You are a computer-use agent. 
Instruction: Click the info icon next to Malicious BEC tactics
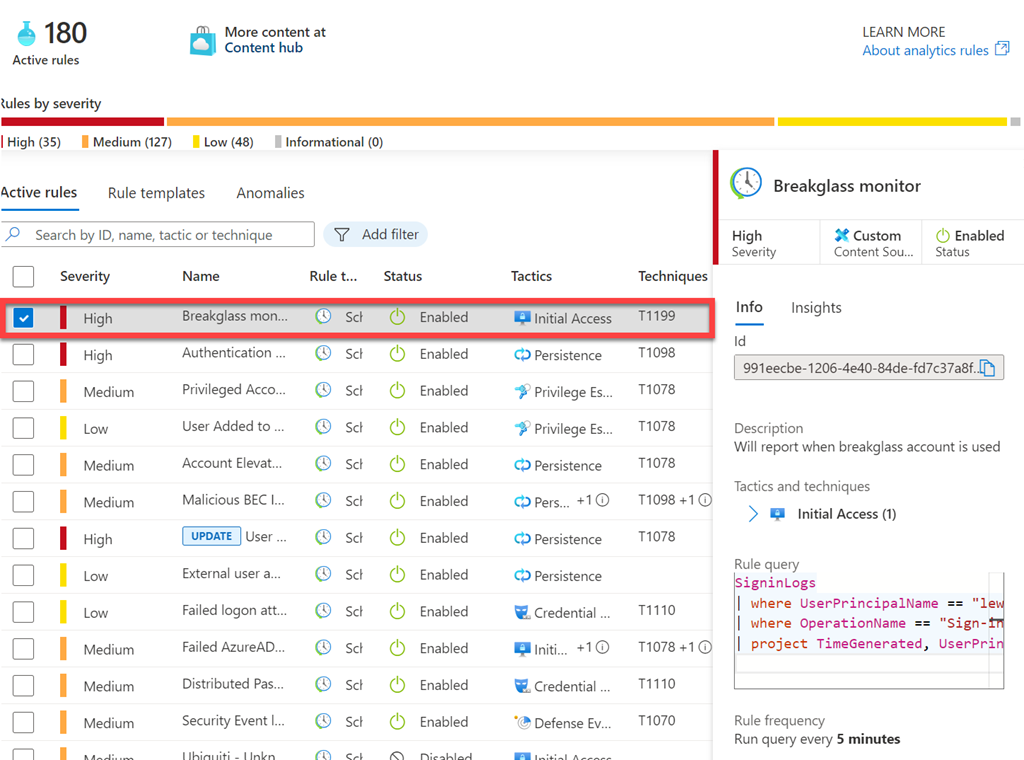[602, 501]
